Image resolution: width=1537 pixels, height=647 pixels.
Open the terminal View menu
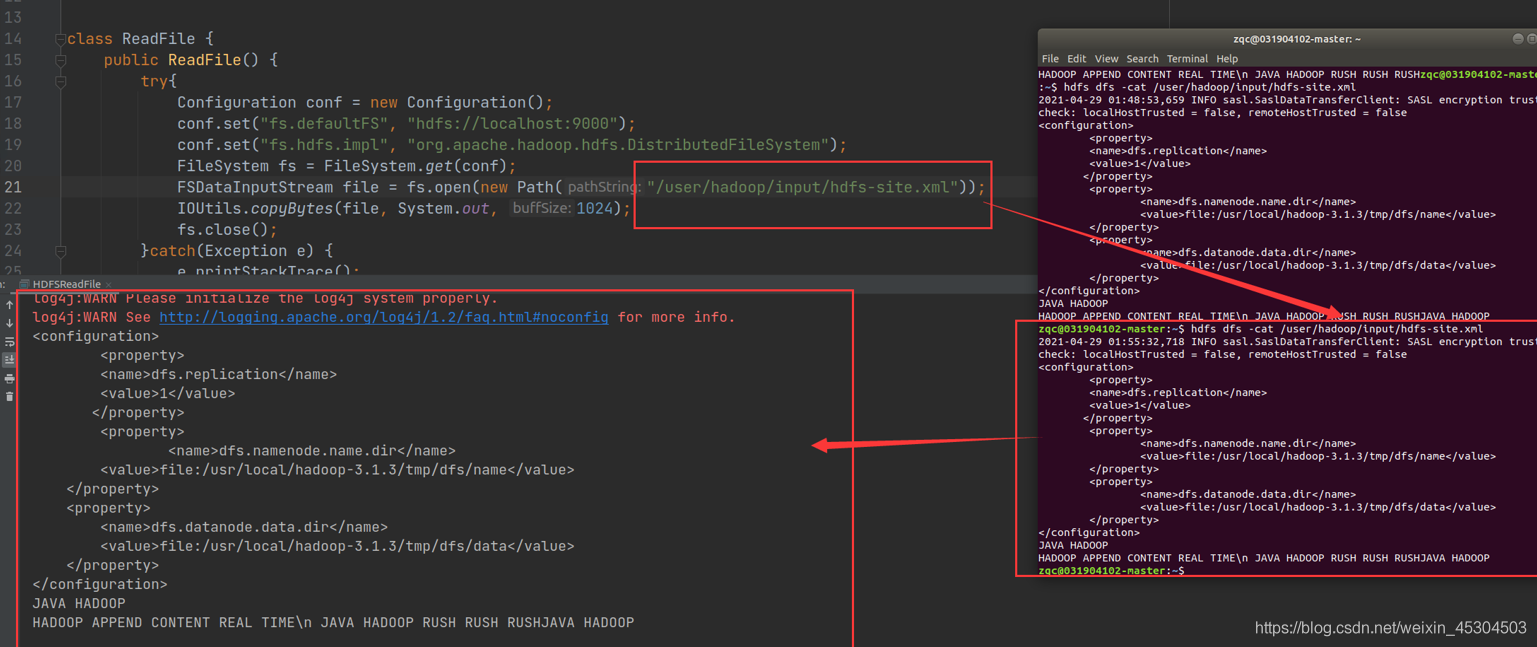tap(1106, 59)
